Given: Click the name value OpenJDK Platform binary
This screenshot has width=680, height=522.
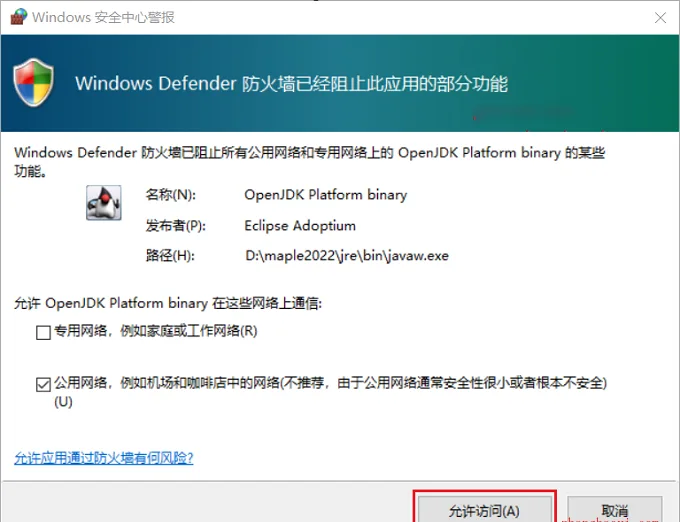Looking at the screenshot, I should pyautogui.click(x=326, y=195).
